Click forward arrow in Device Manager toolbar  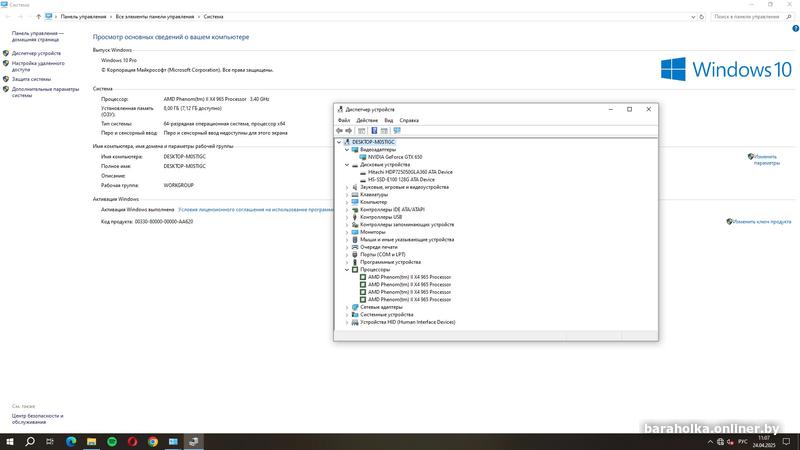coord(348,131)
